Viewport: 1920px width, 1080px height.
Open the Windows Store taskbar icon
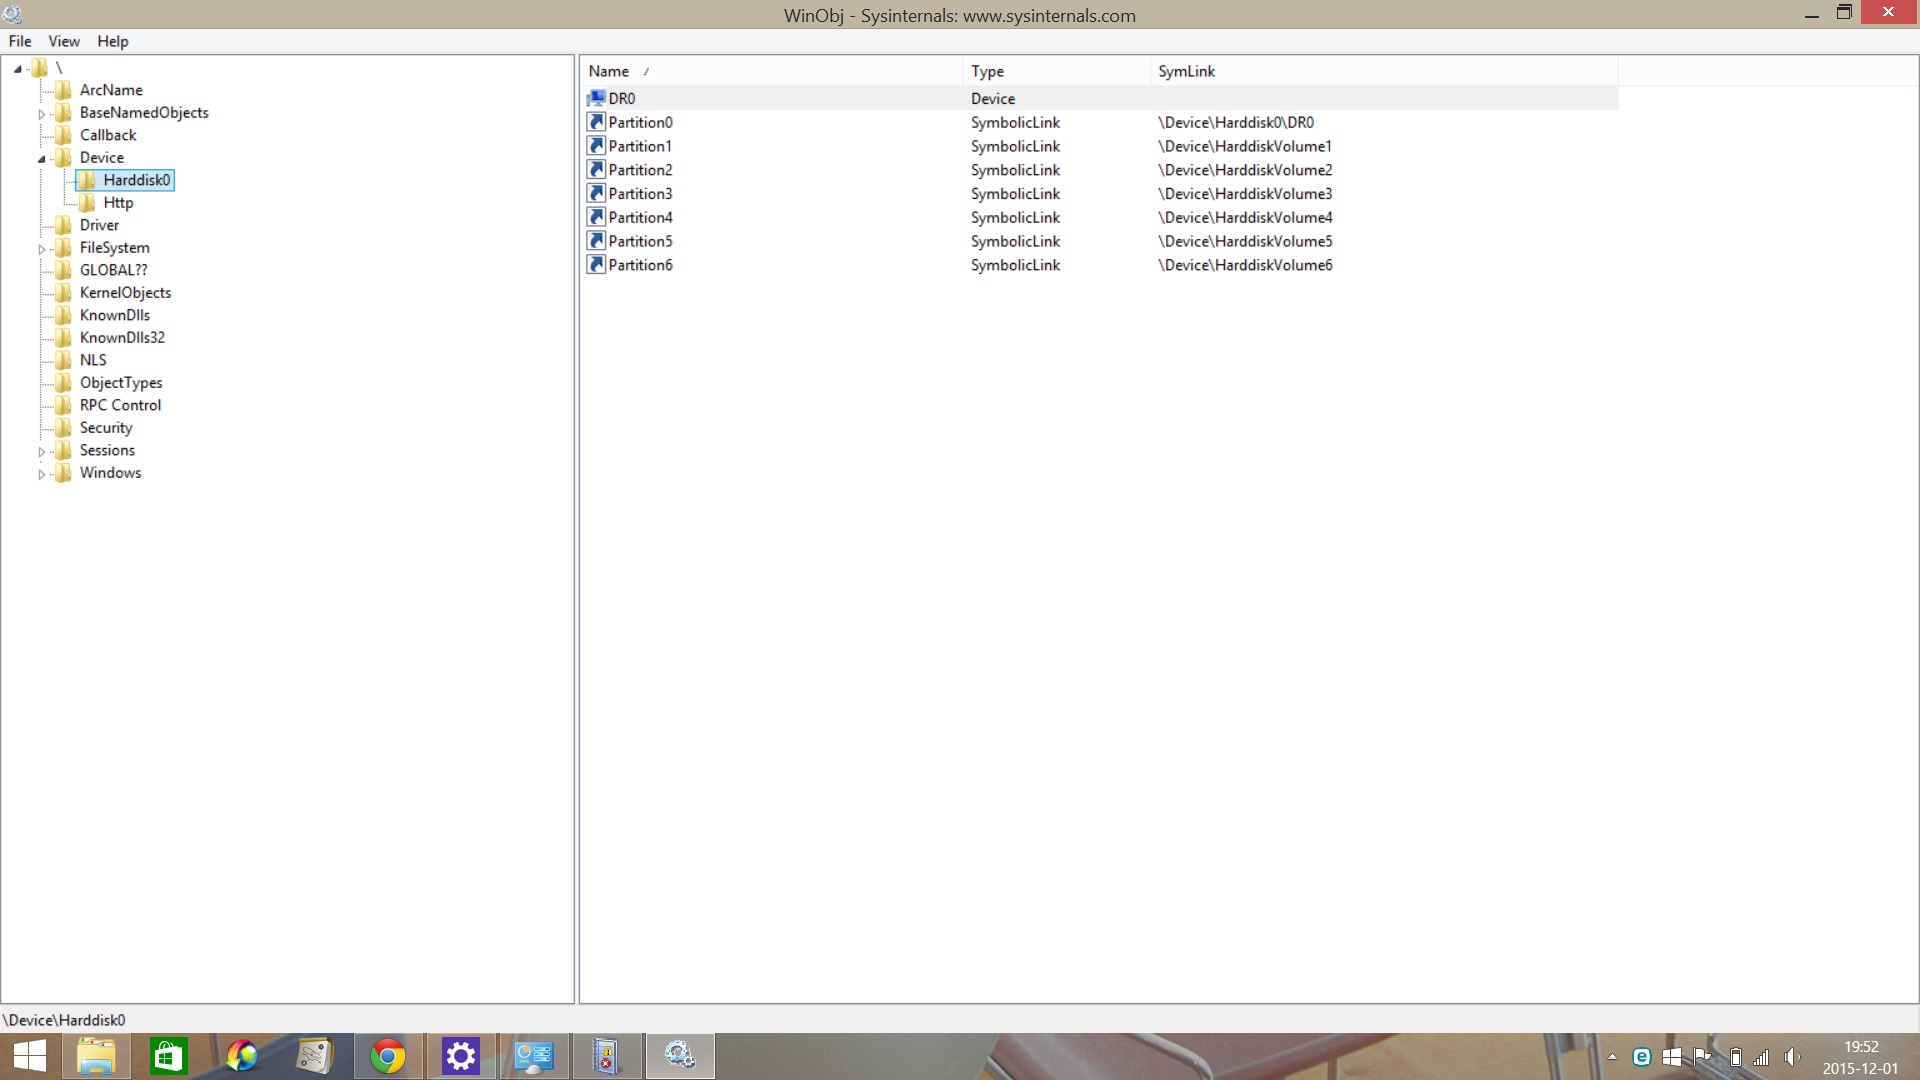(168, 1056)
